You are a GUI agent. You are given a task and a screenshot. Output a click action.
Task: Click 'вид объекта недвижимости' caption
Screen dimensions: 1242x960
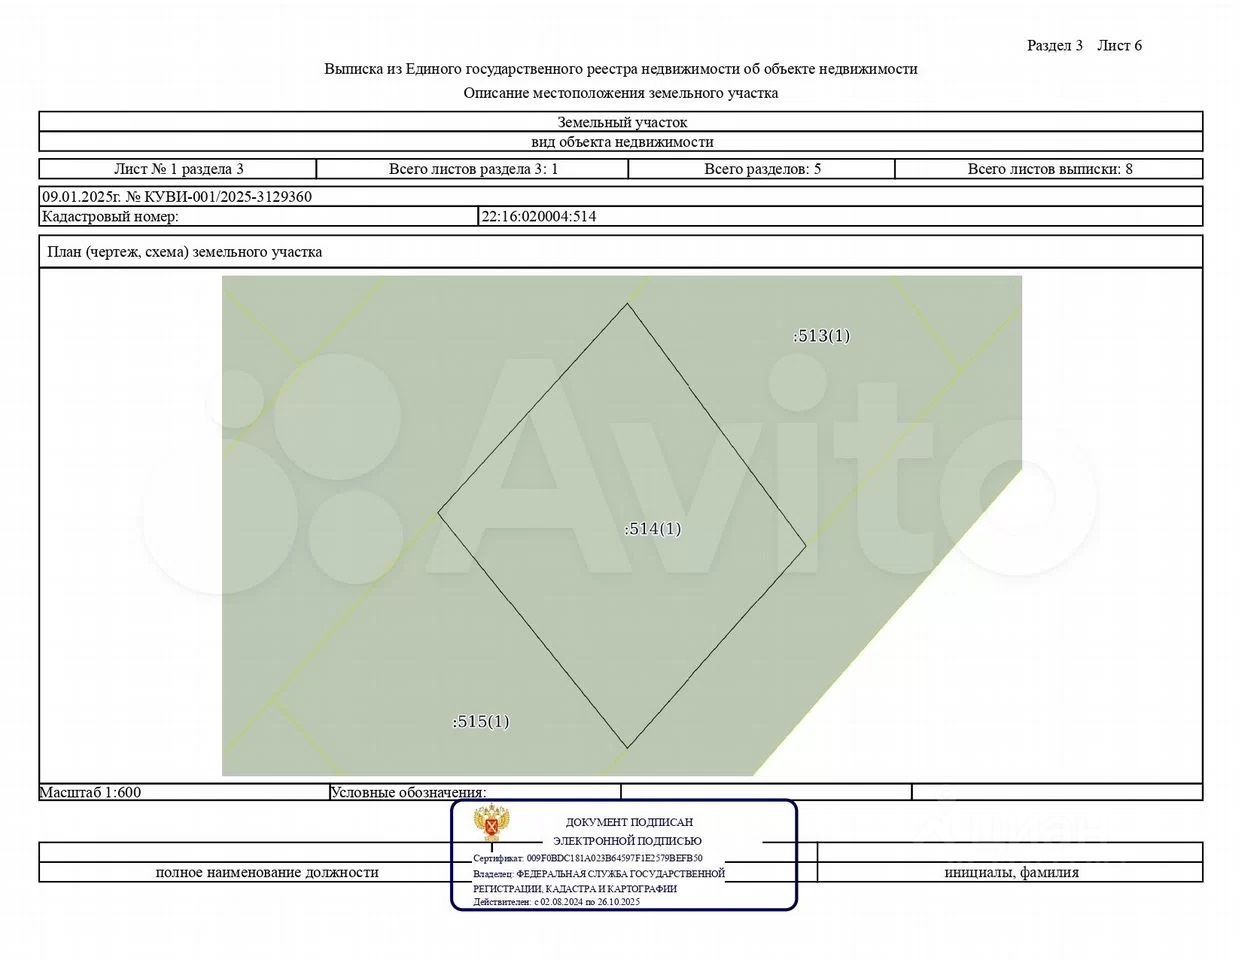tap(621, 142)
